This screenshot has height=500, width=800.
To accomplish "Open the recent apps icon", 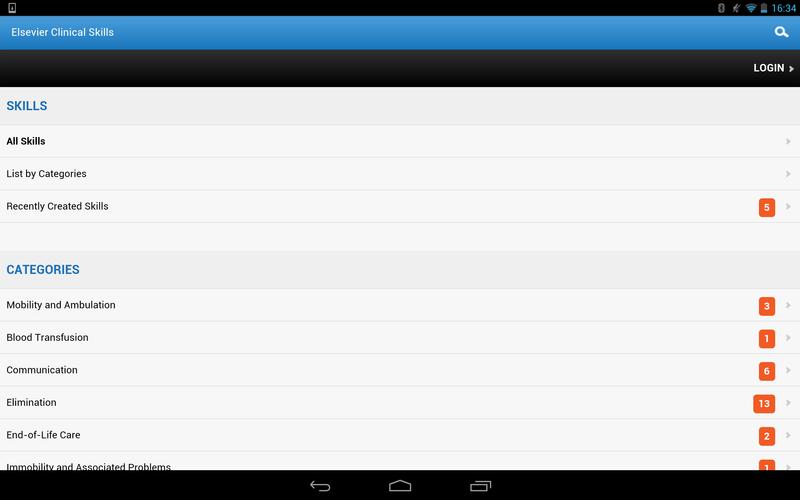I will [x=480, y=486].
